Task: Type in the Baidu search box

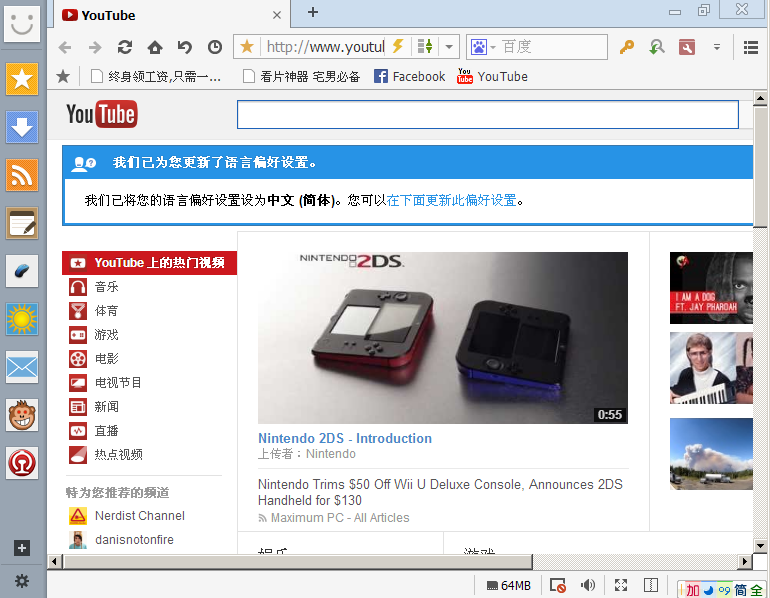Action: tap(552, 47)
